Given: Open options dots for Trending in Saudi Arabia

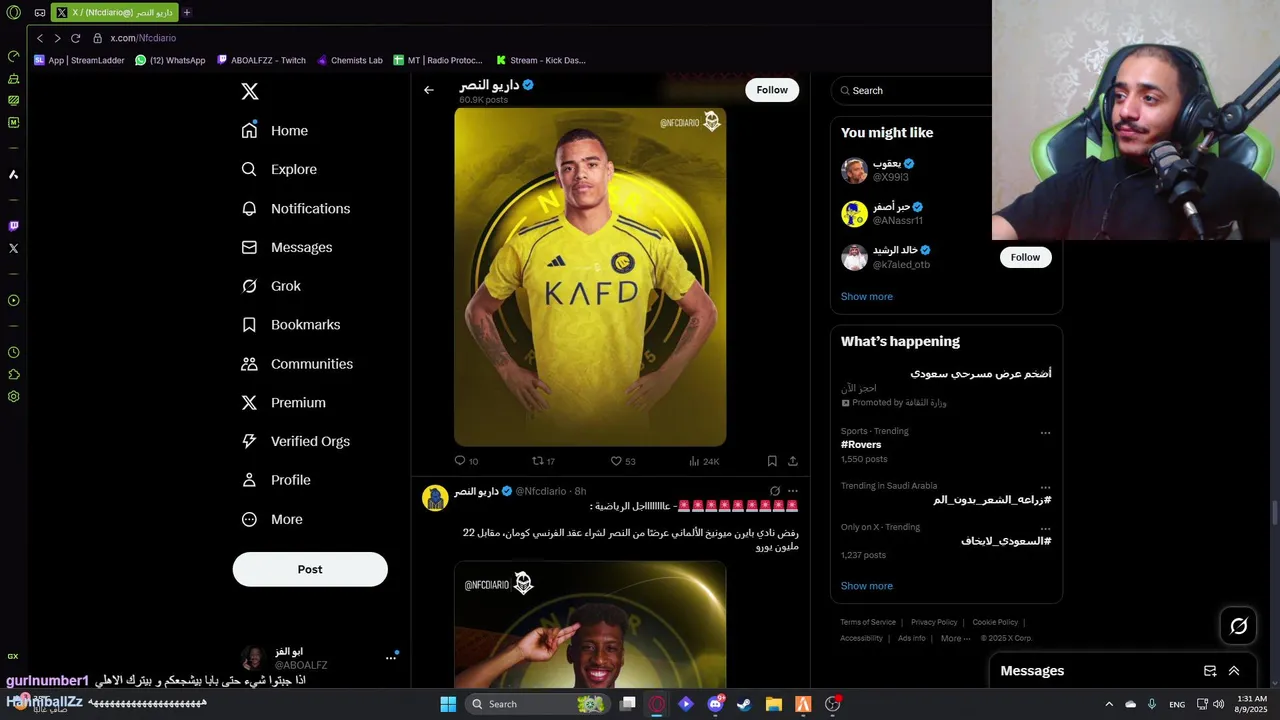Looking at the screenshot, I should tap(1045, 488).
